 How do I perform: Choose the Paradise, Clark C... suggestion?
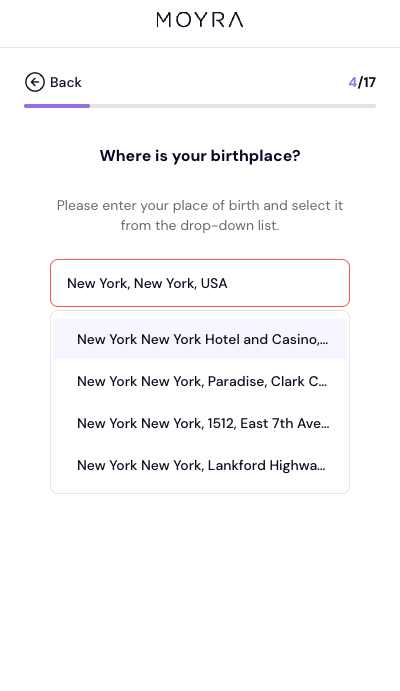[200, 381]
